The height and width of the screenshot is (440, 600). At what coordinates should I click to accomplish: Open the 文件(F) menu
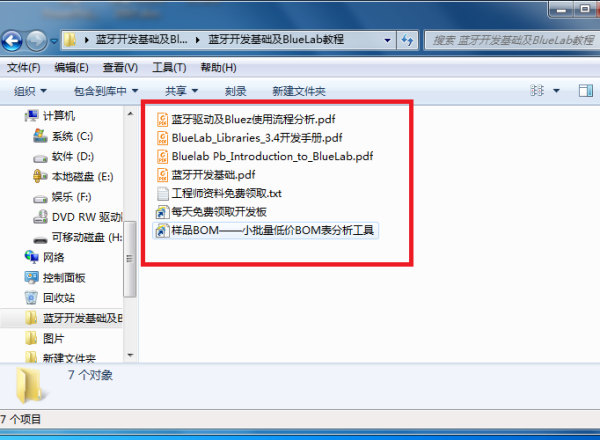(x=24, y=68)
